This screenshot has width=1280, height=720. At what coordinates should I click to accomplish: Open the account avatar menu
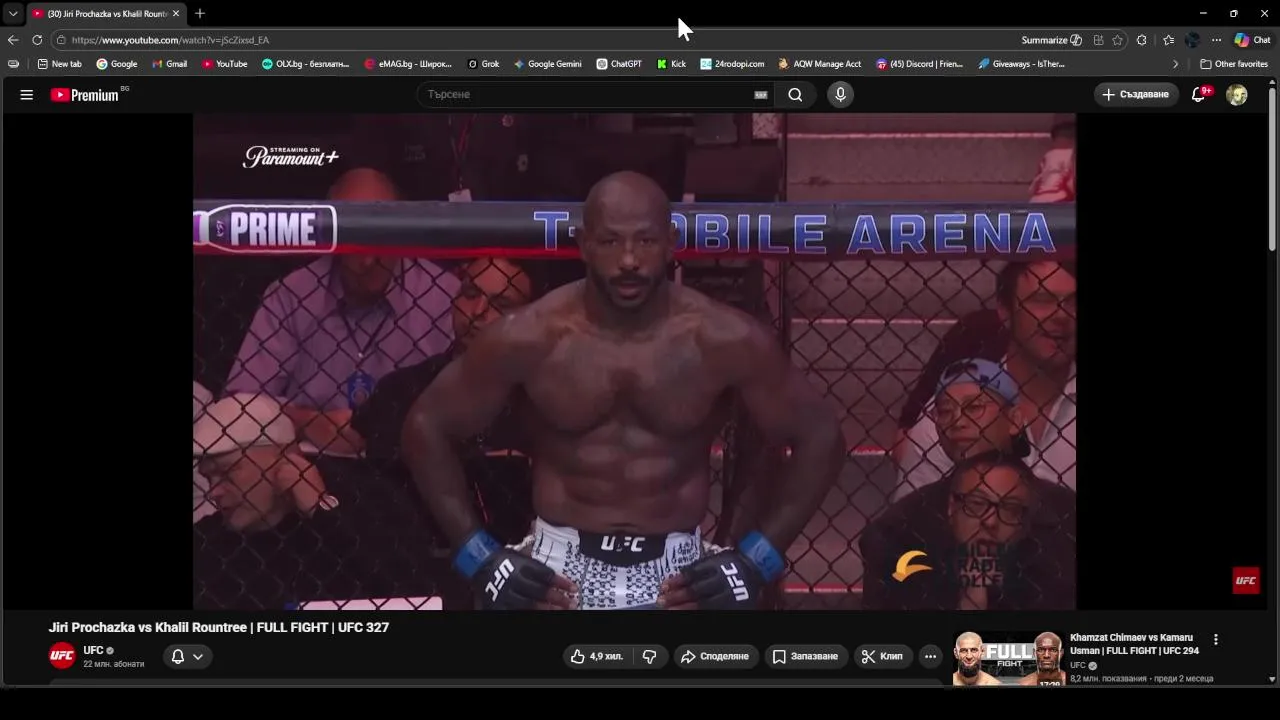coord(1237,95)
